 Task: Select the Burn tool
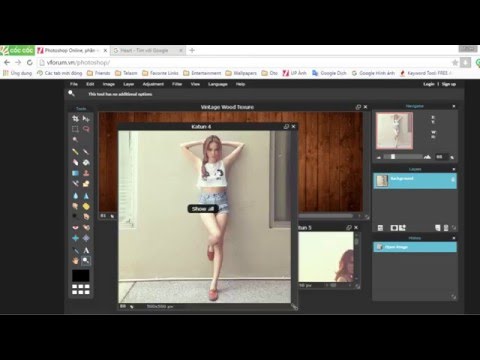(86, 217)
